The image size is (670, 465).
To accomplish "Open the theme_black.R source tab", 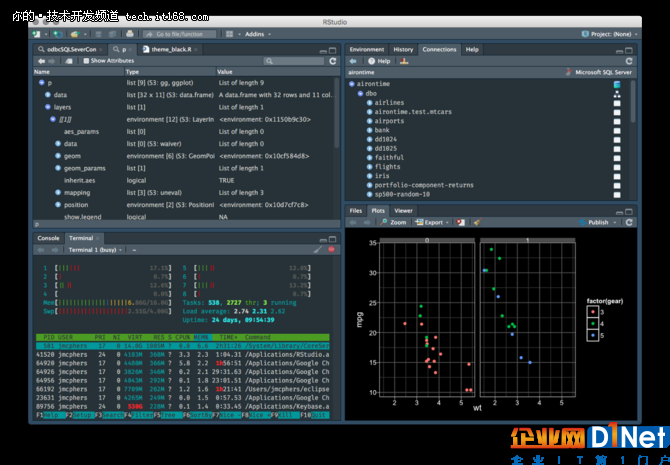I will click(x=171, y=50).
